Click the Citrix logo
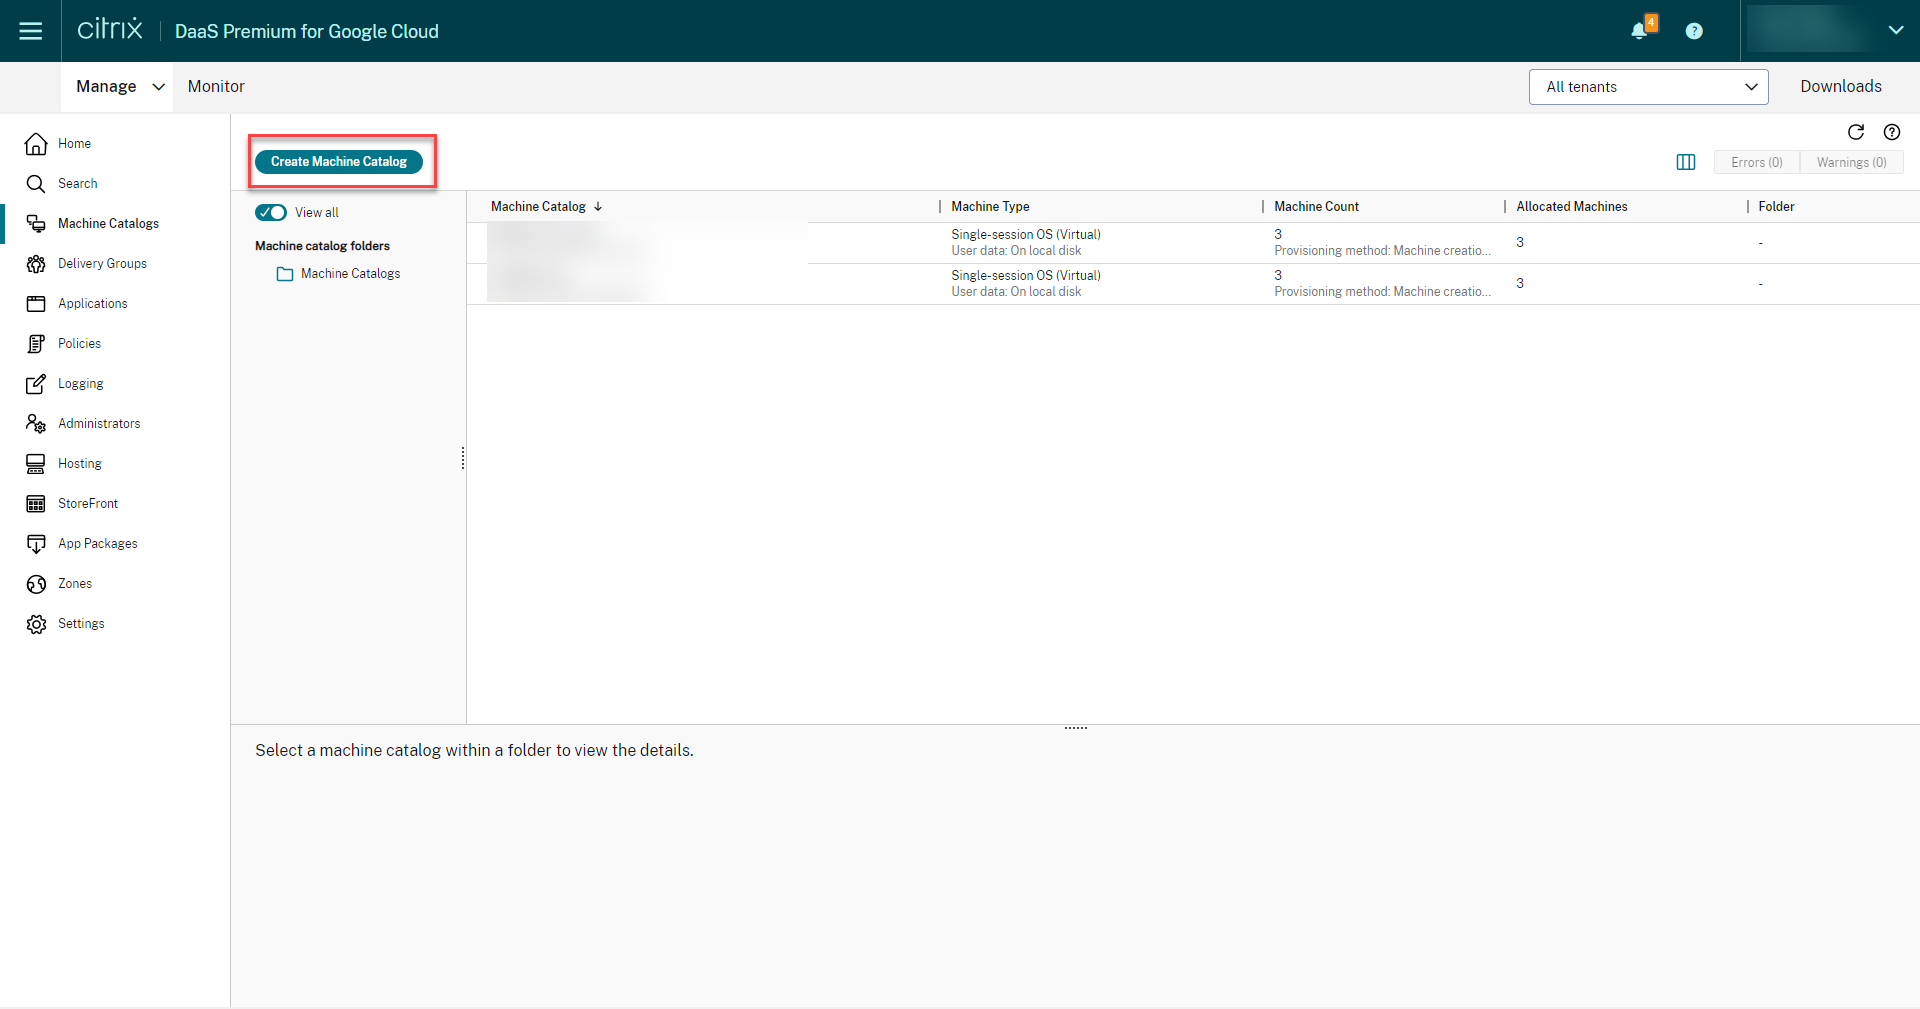Screen dimensions: 1920x1009 click(x=110, y=29)
